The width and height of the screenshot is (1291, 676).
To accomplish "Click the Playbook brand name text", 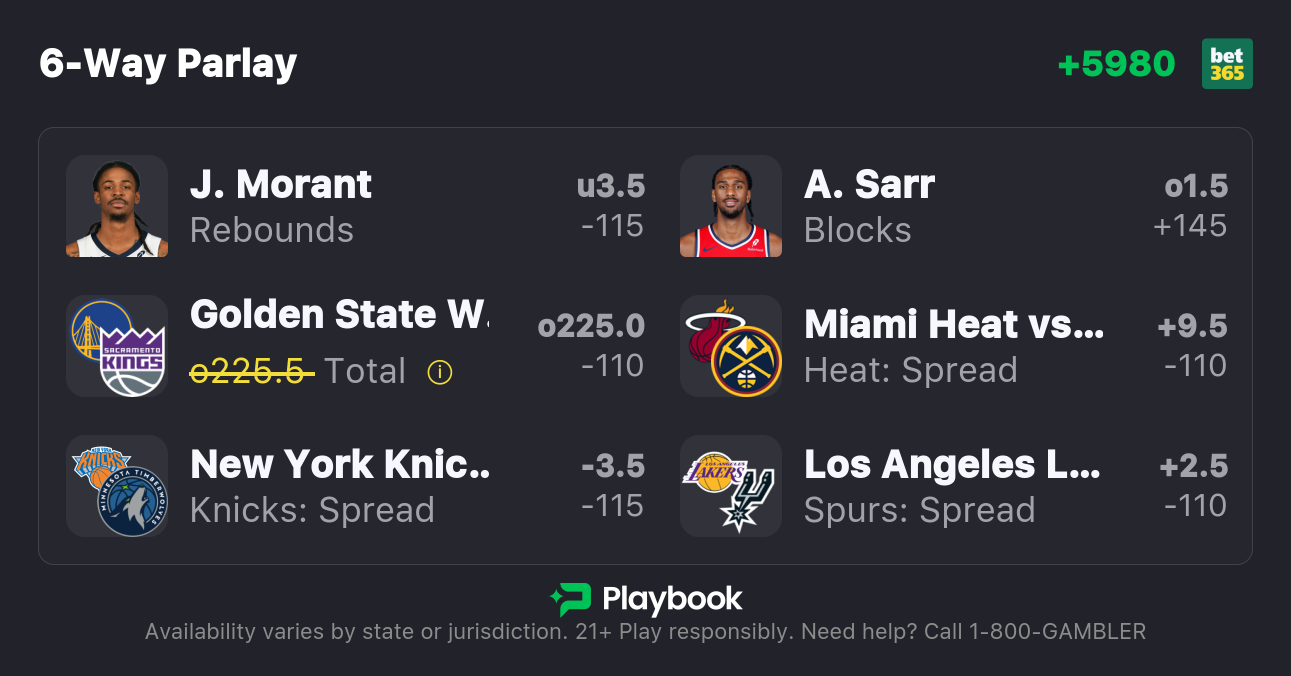I will click(672, 599).
